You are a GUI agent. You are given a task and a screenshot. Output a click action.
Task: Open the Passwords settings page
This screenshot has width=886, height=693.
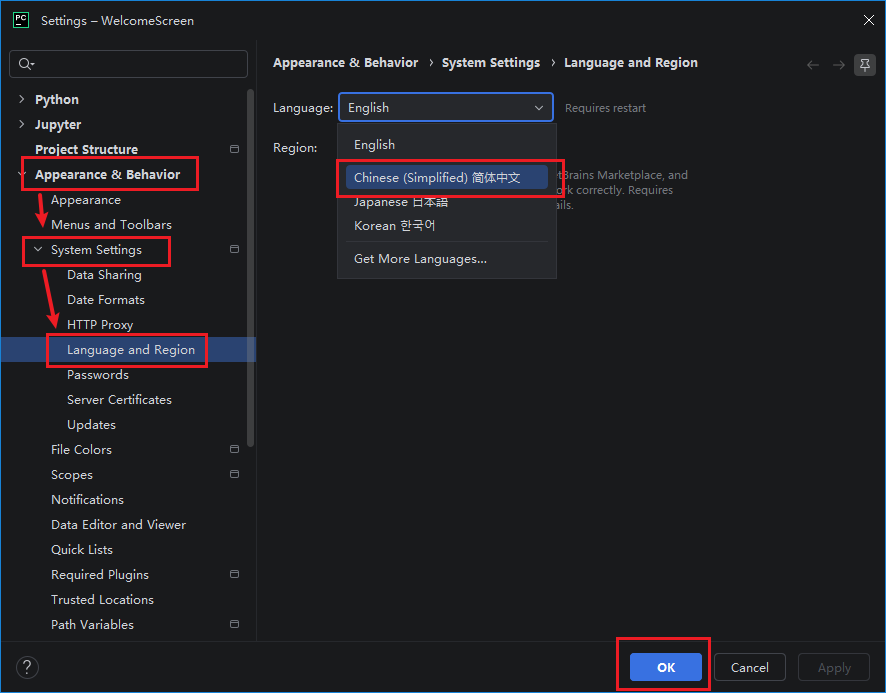98,375
